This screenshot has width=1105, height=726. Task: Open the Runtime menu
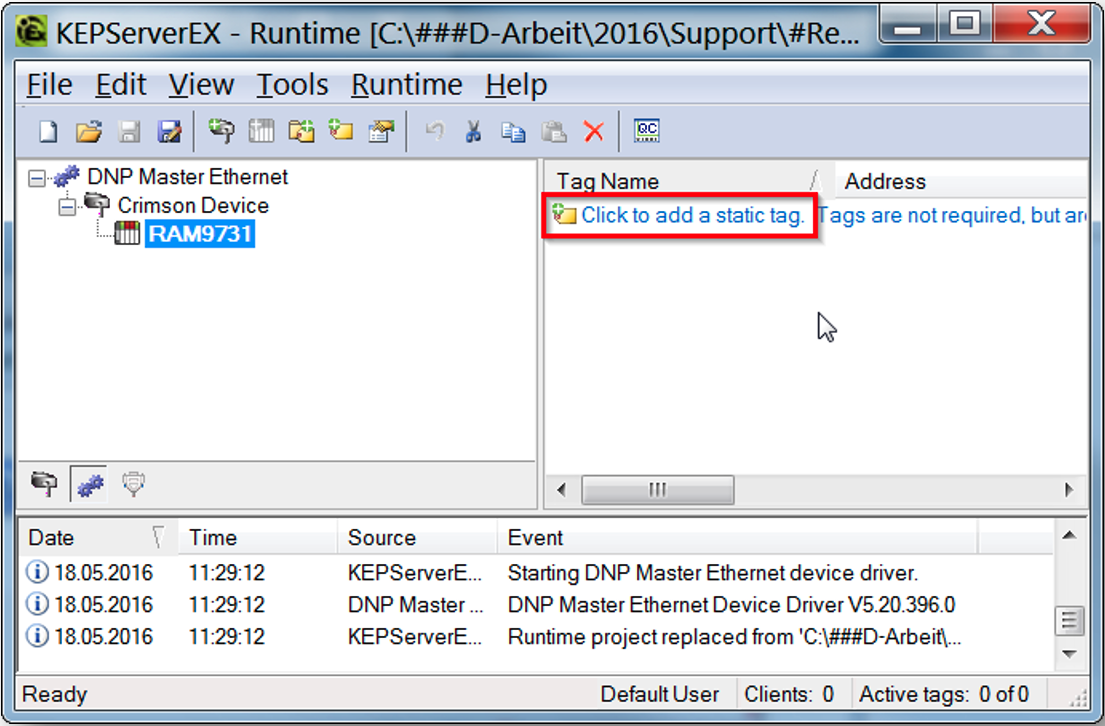(407, 85)
